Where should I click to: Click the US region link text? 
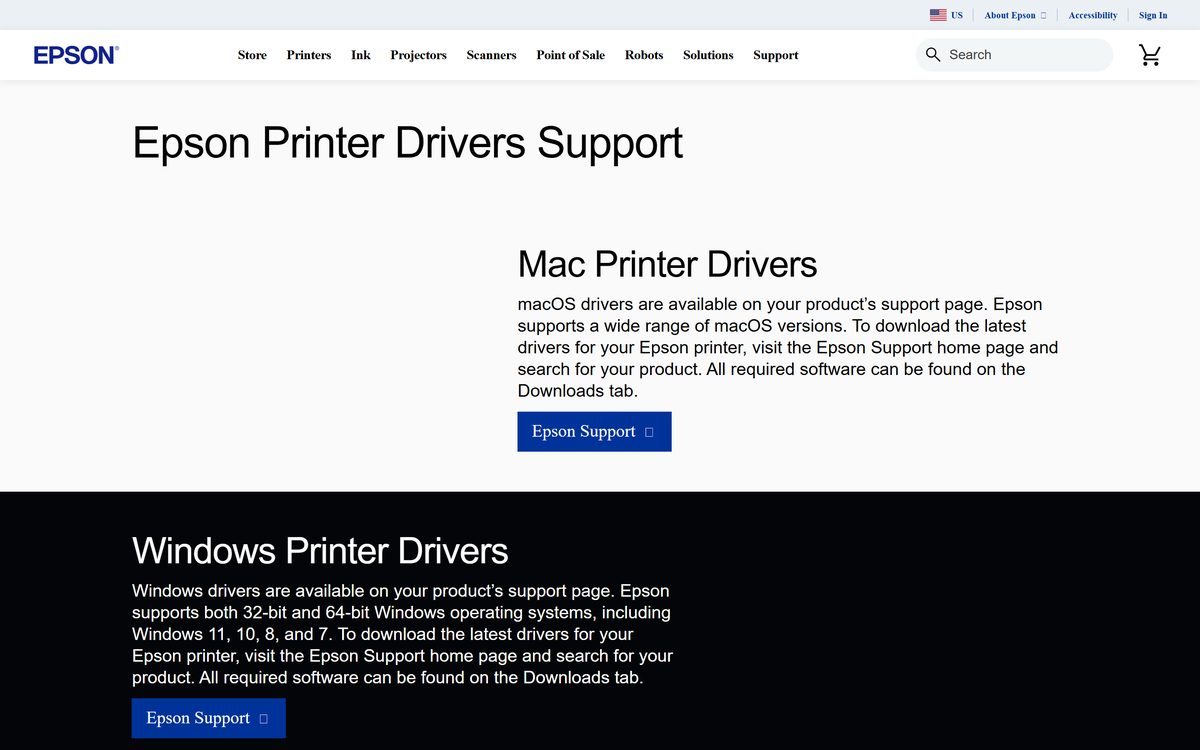(957, 15)
